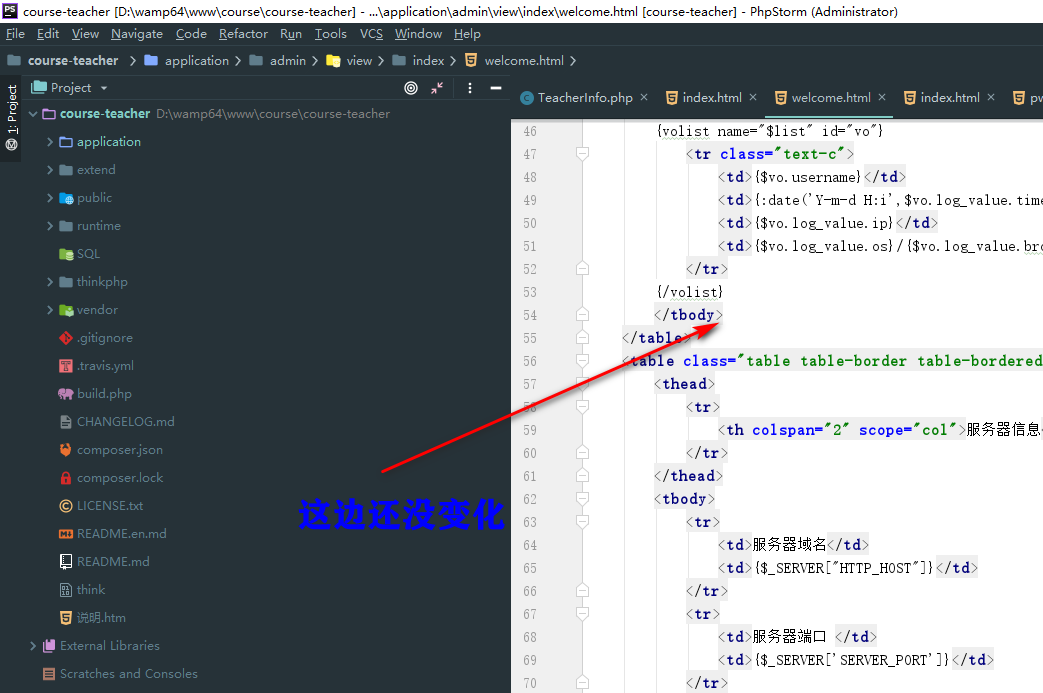
Task: Expand the thinkphp folder
Action: [50, 282]
